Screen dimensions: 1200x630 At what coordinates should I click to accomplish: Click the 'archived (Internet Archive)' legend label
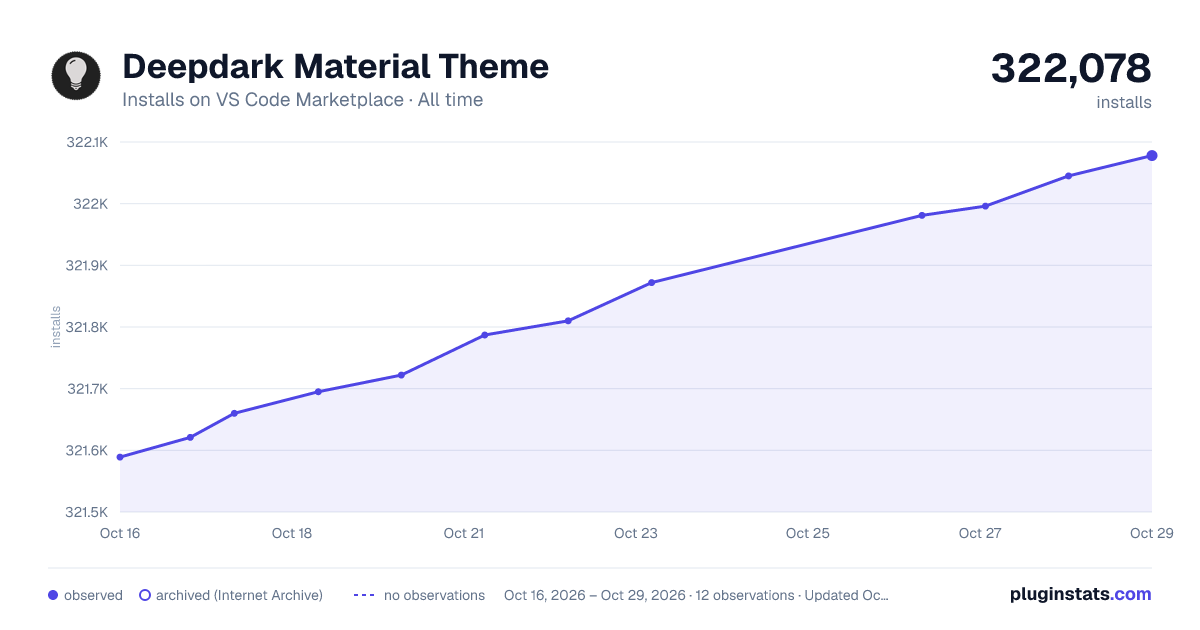[239, 595]
